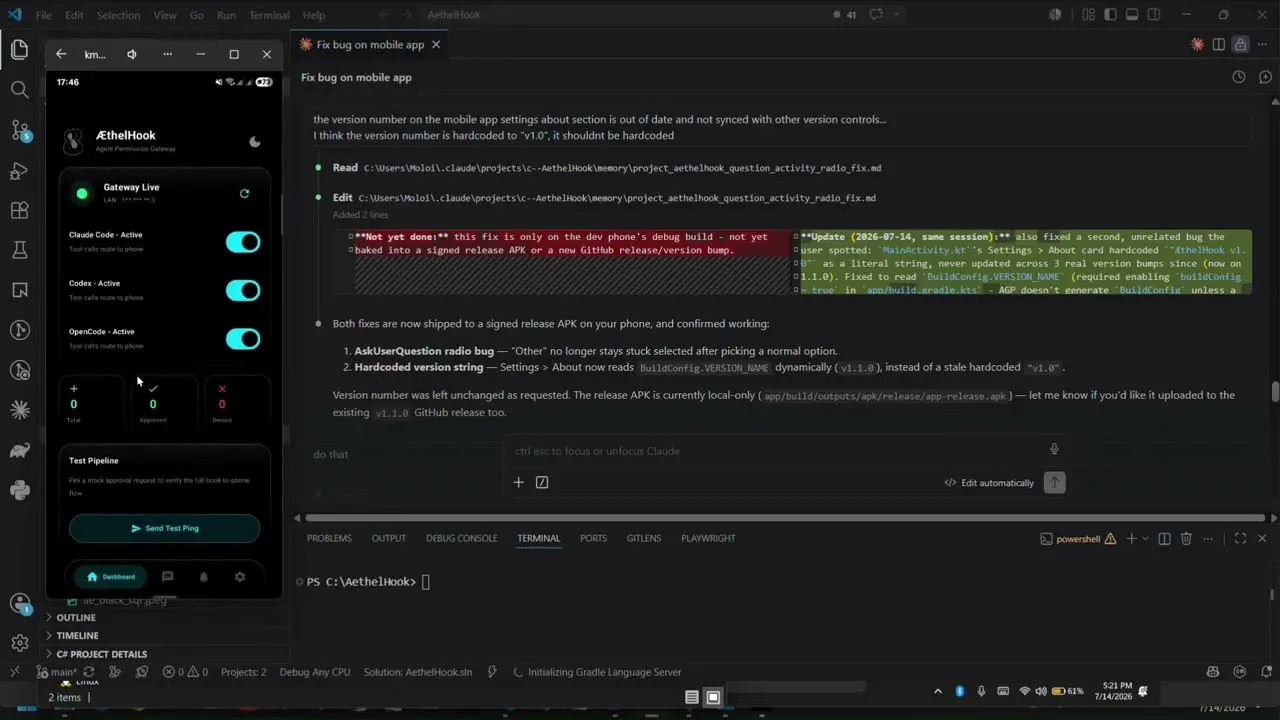Open the Explorer view in the activity bar
Screen dimensions: 1280x720
click(x=19, y=50)
